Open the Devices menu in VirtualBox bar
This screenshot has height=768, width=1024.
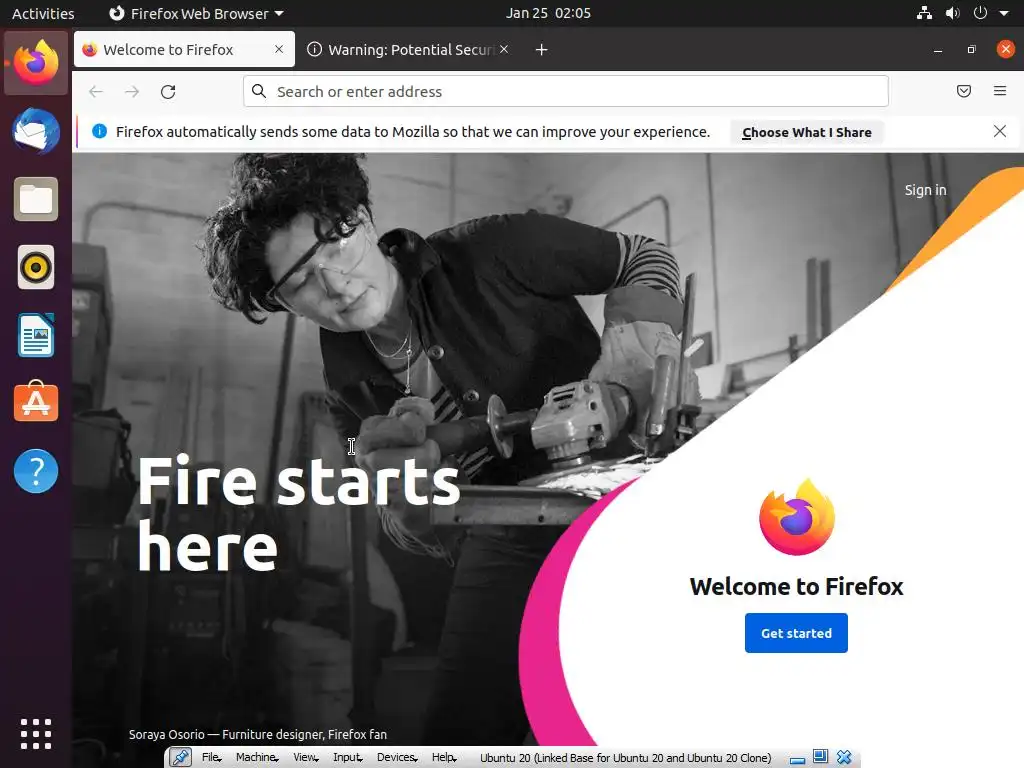click(x=396, y=757)
